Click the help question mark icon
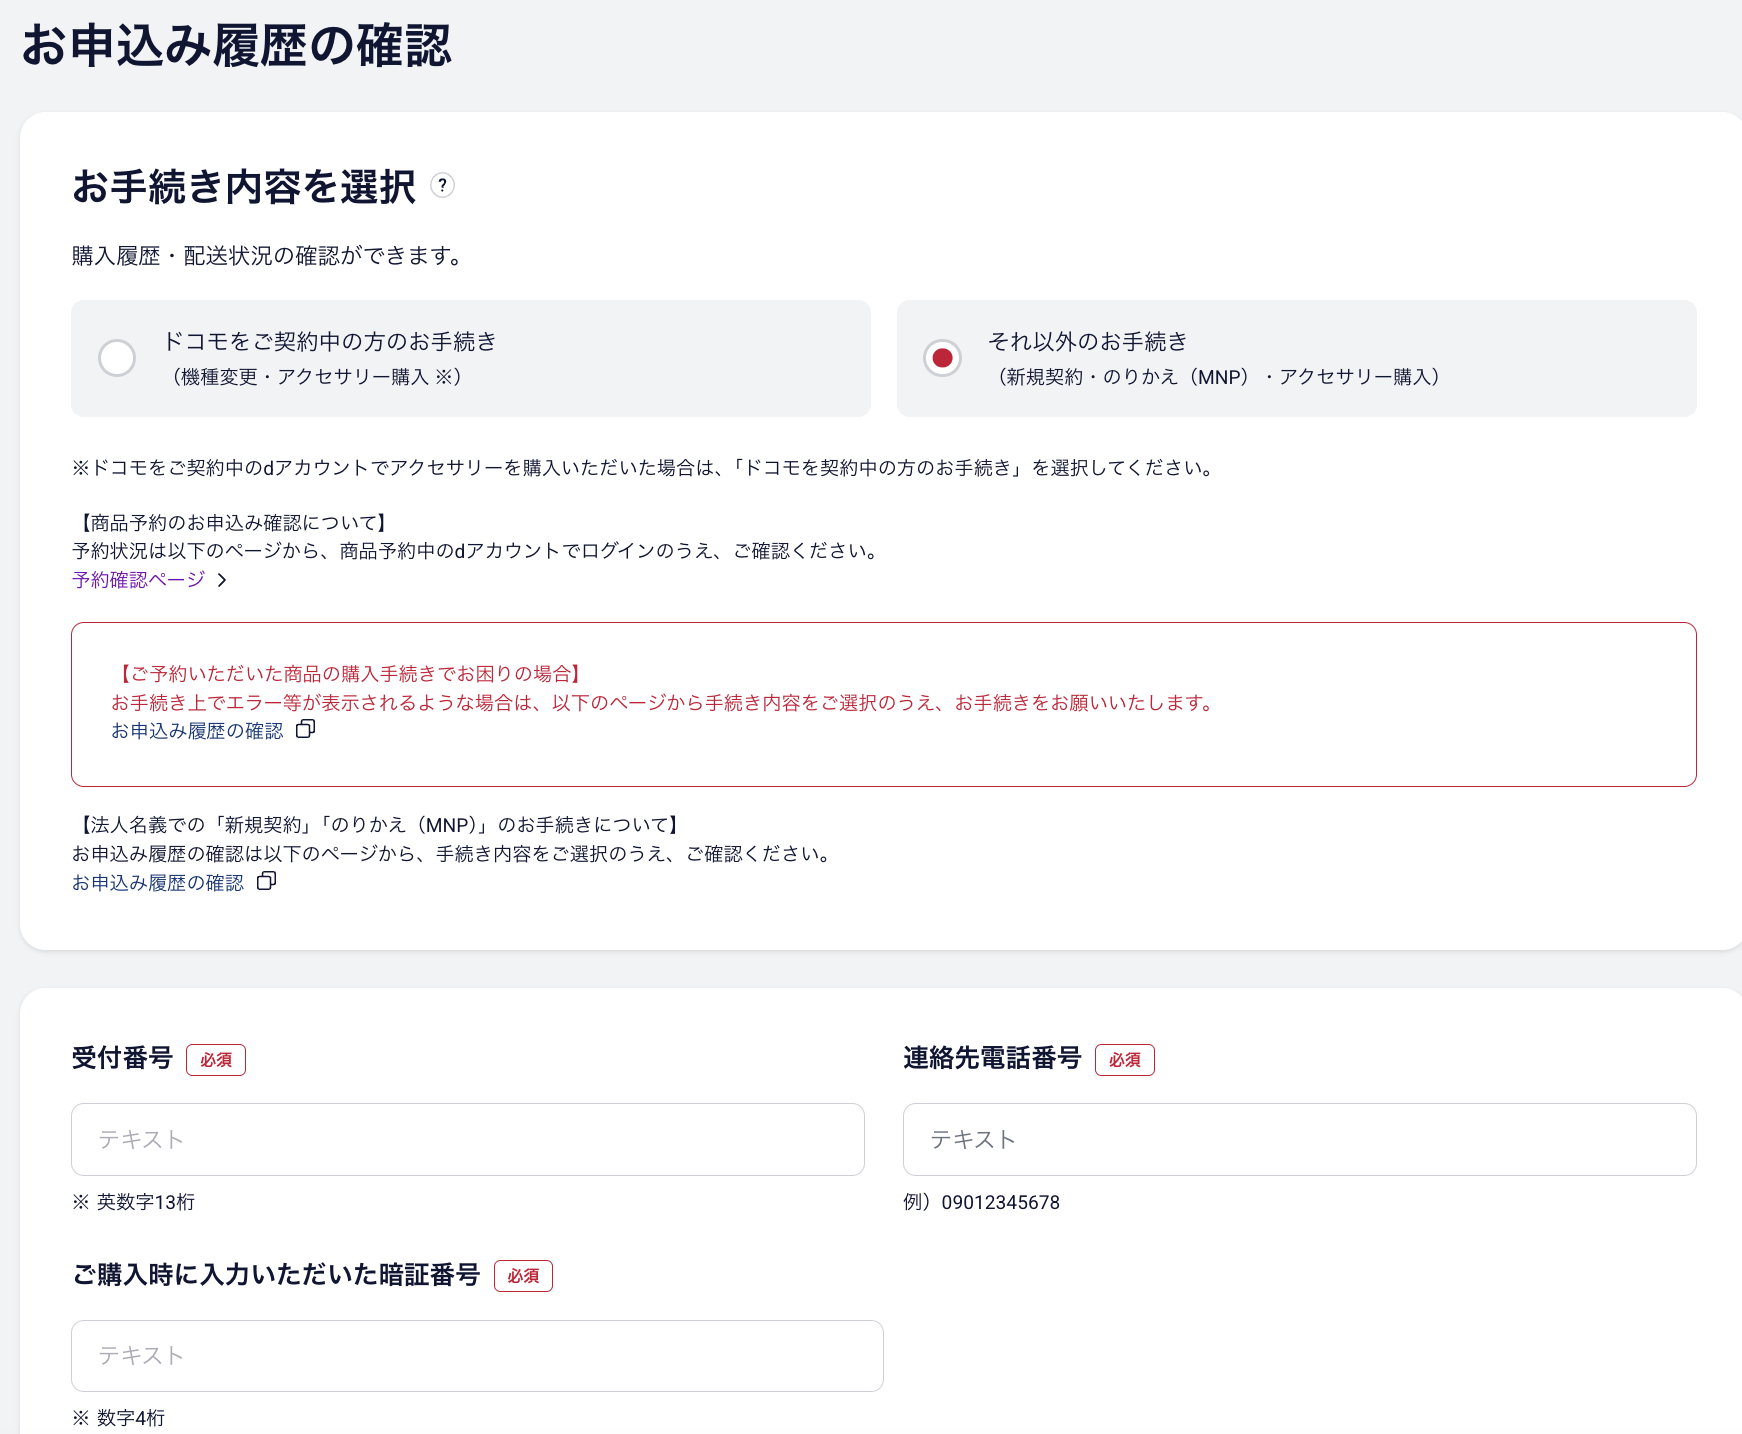 pyautogui.click(x=442, y=186)
